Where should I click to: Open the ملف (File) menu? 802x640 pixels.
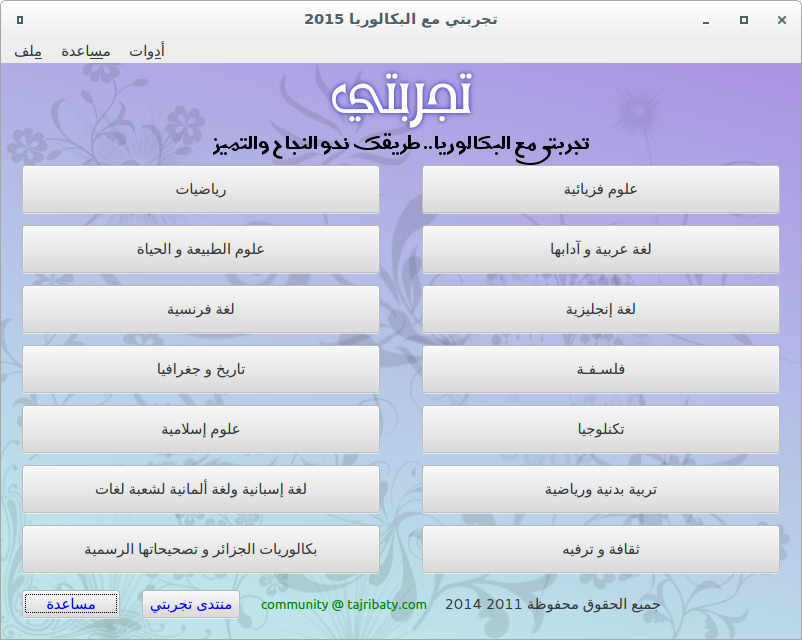[28, 51]
